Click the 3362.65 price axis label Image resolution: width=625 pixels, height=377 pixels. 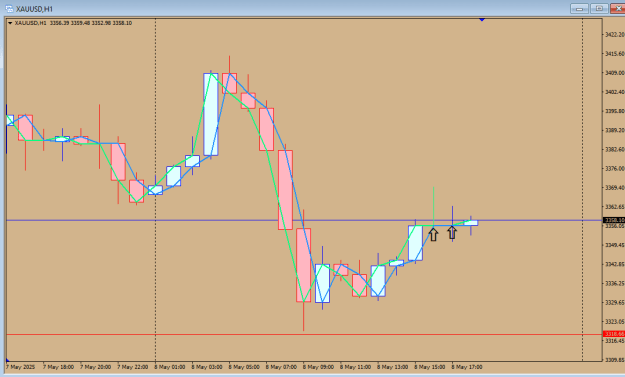coord(615,207)
